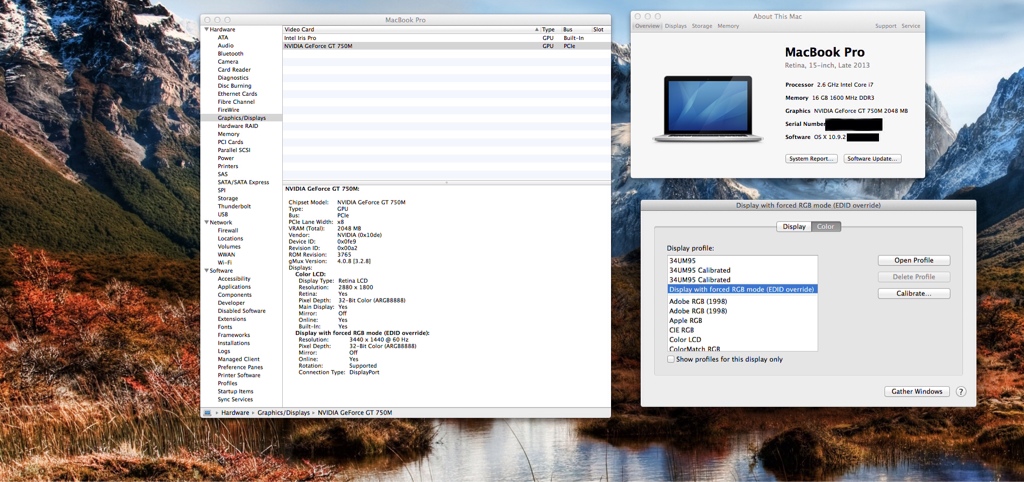Select Disc Burning entry
The height and width of the screenshot is (482, 1024).
[234, 86]
